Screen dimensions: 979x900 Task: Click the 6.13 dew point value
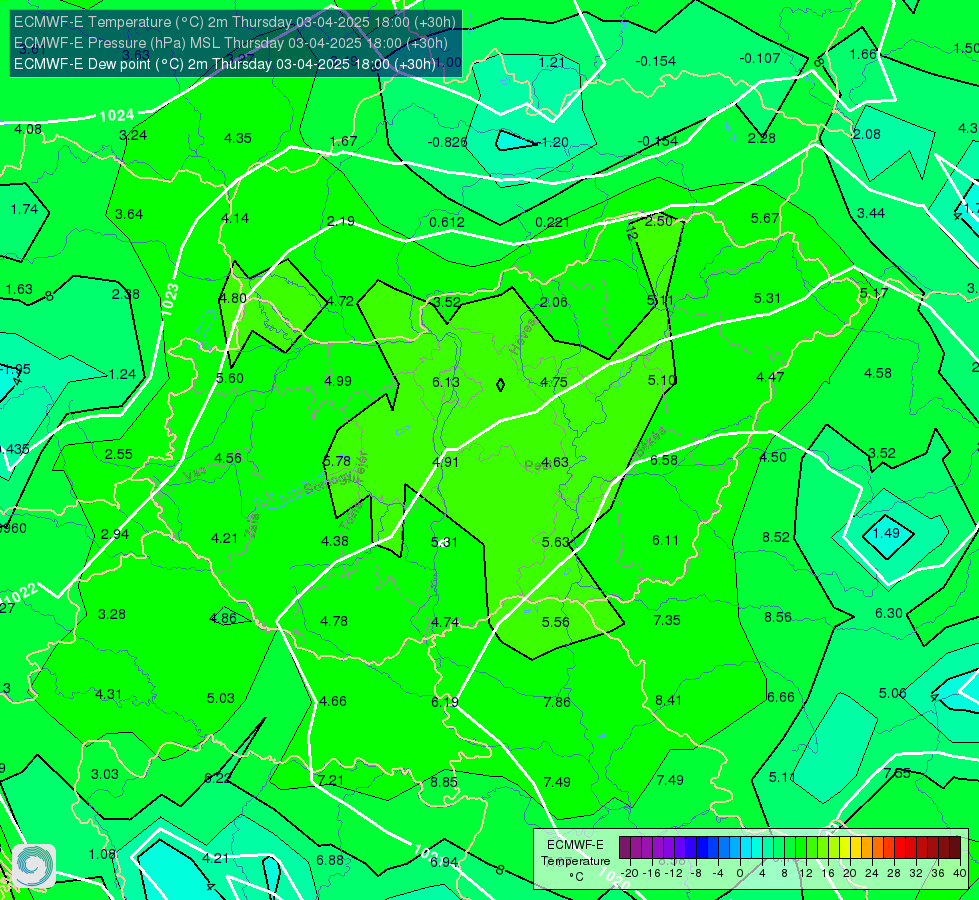pos(446,382)
